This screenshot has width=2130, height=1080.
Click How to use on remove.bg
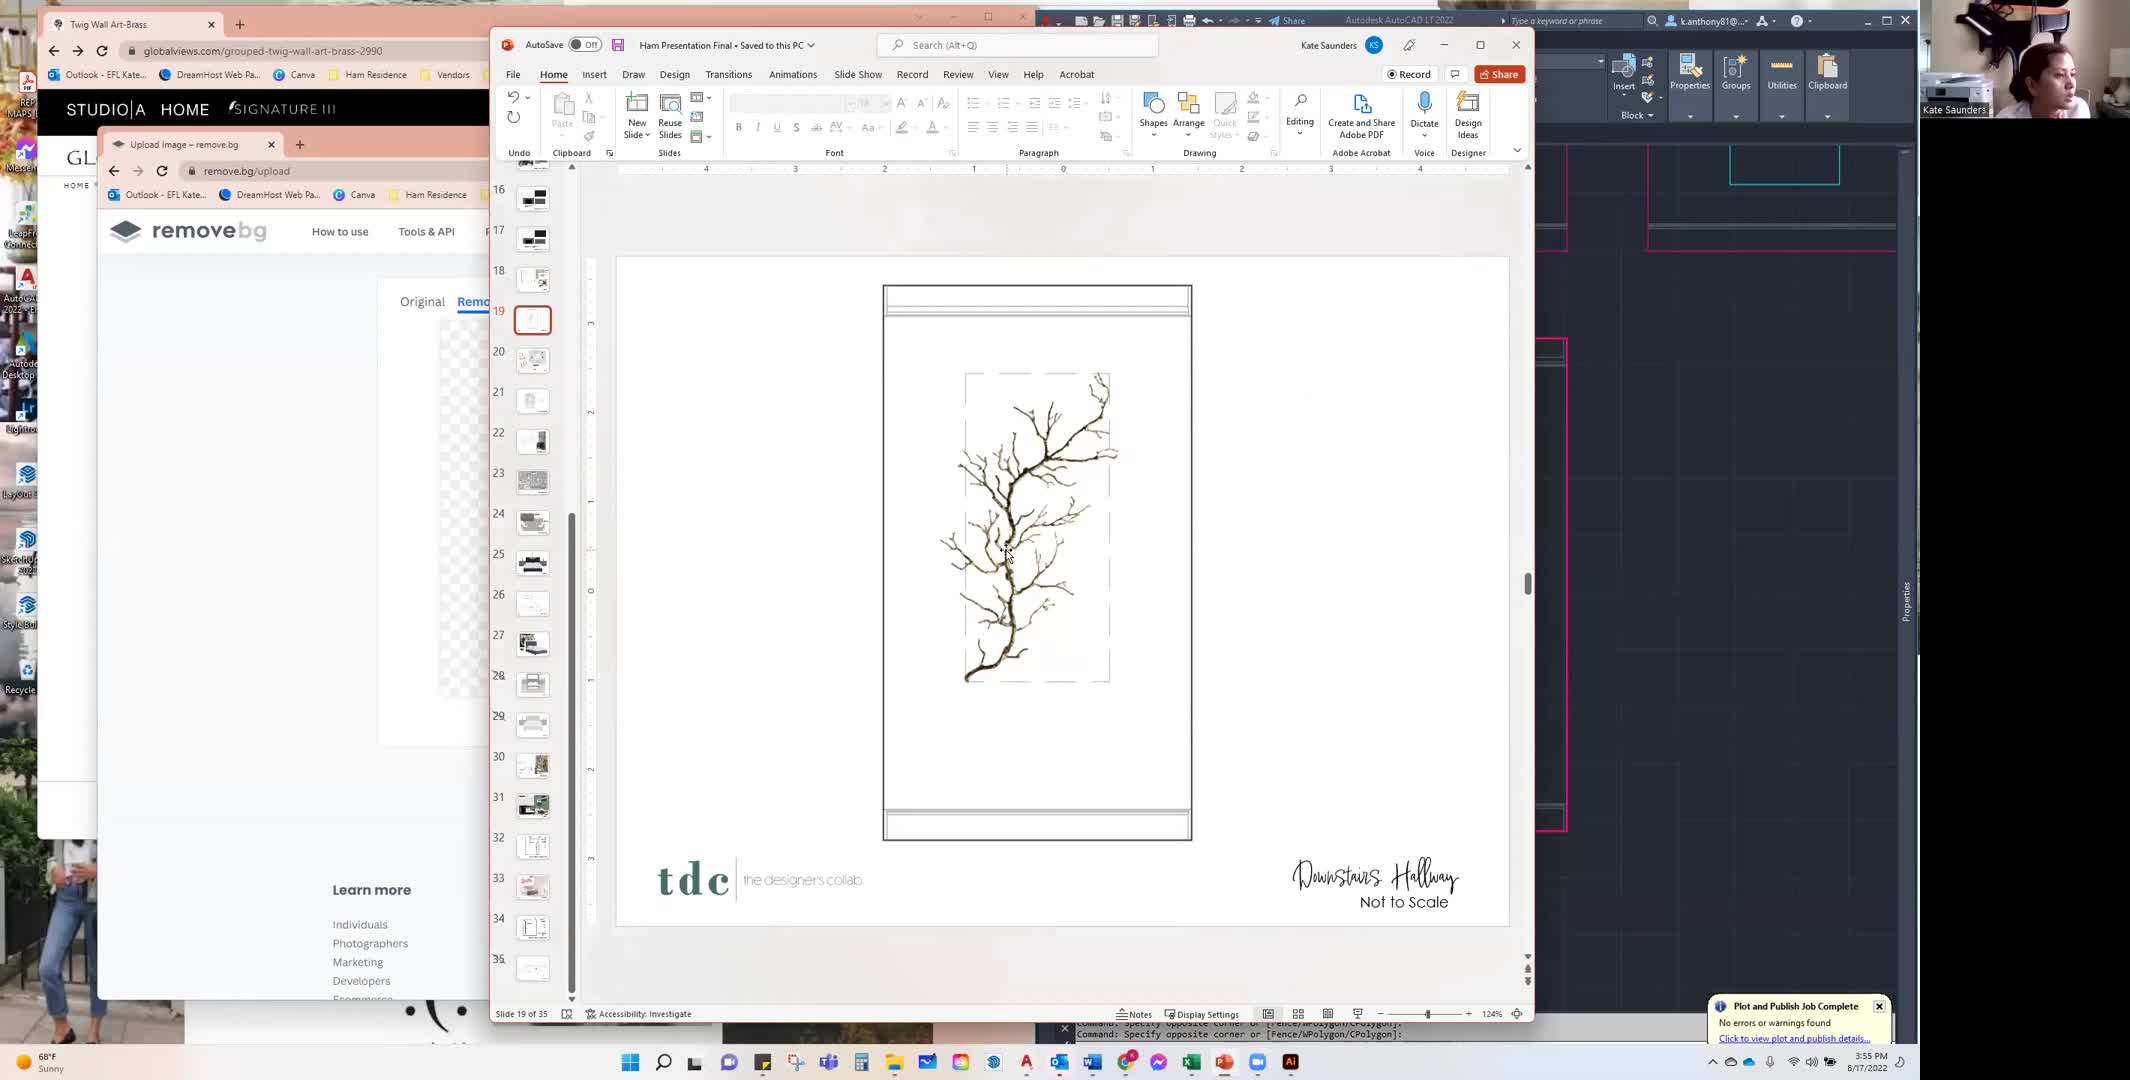pyautogui.click(x=340, y=232)
